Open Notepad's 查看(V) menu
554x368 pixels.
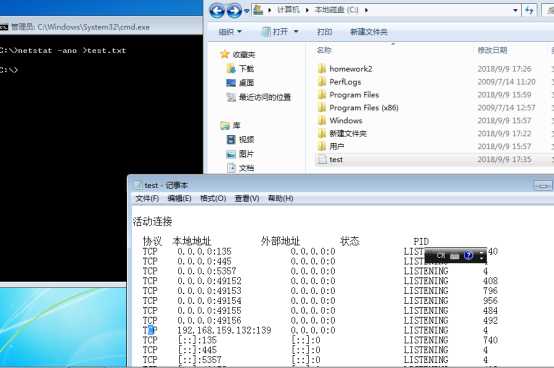247,198
